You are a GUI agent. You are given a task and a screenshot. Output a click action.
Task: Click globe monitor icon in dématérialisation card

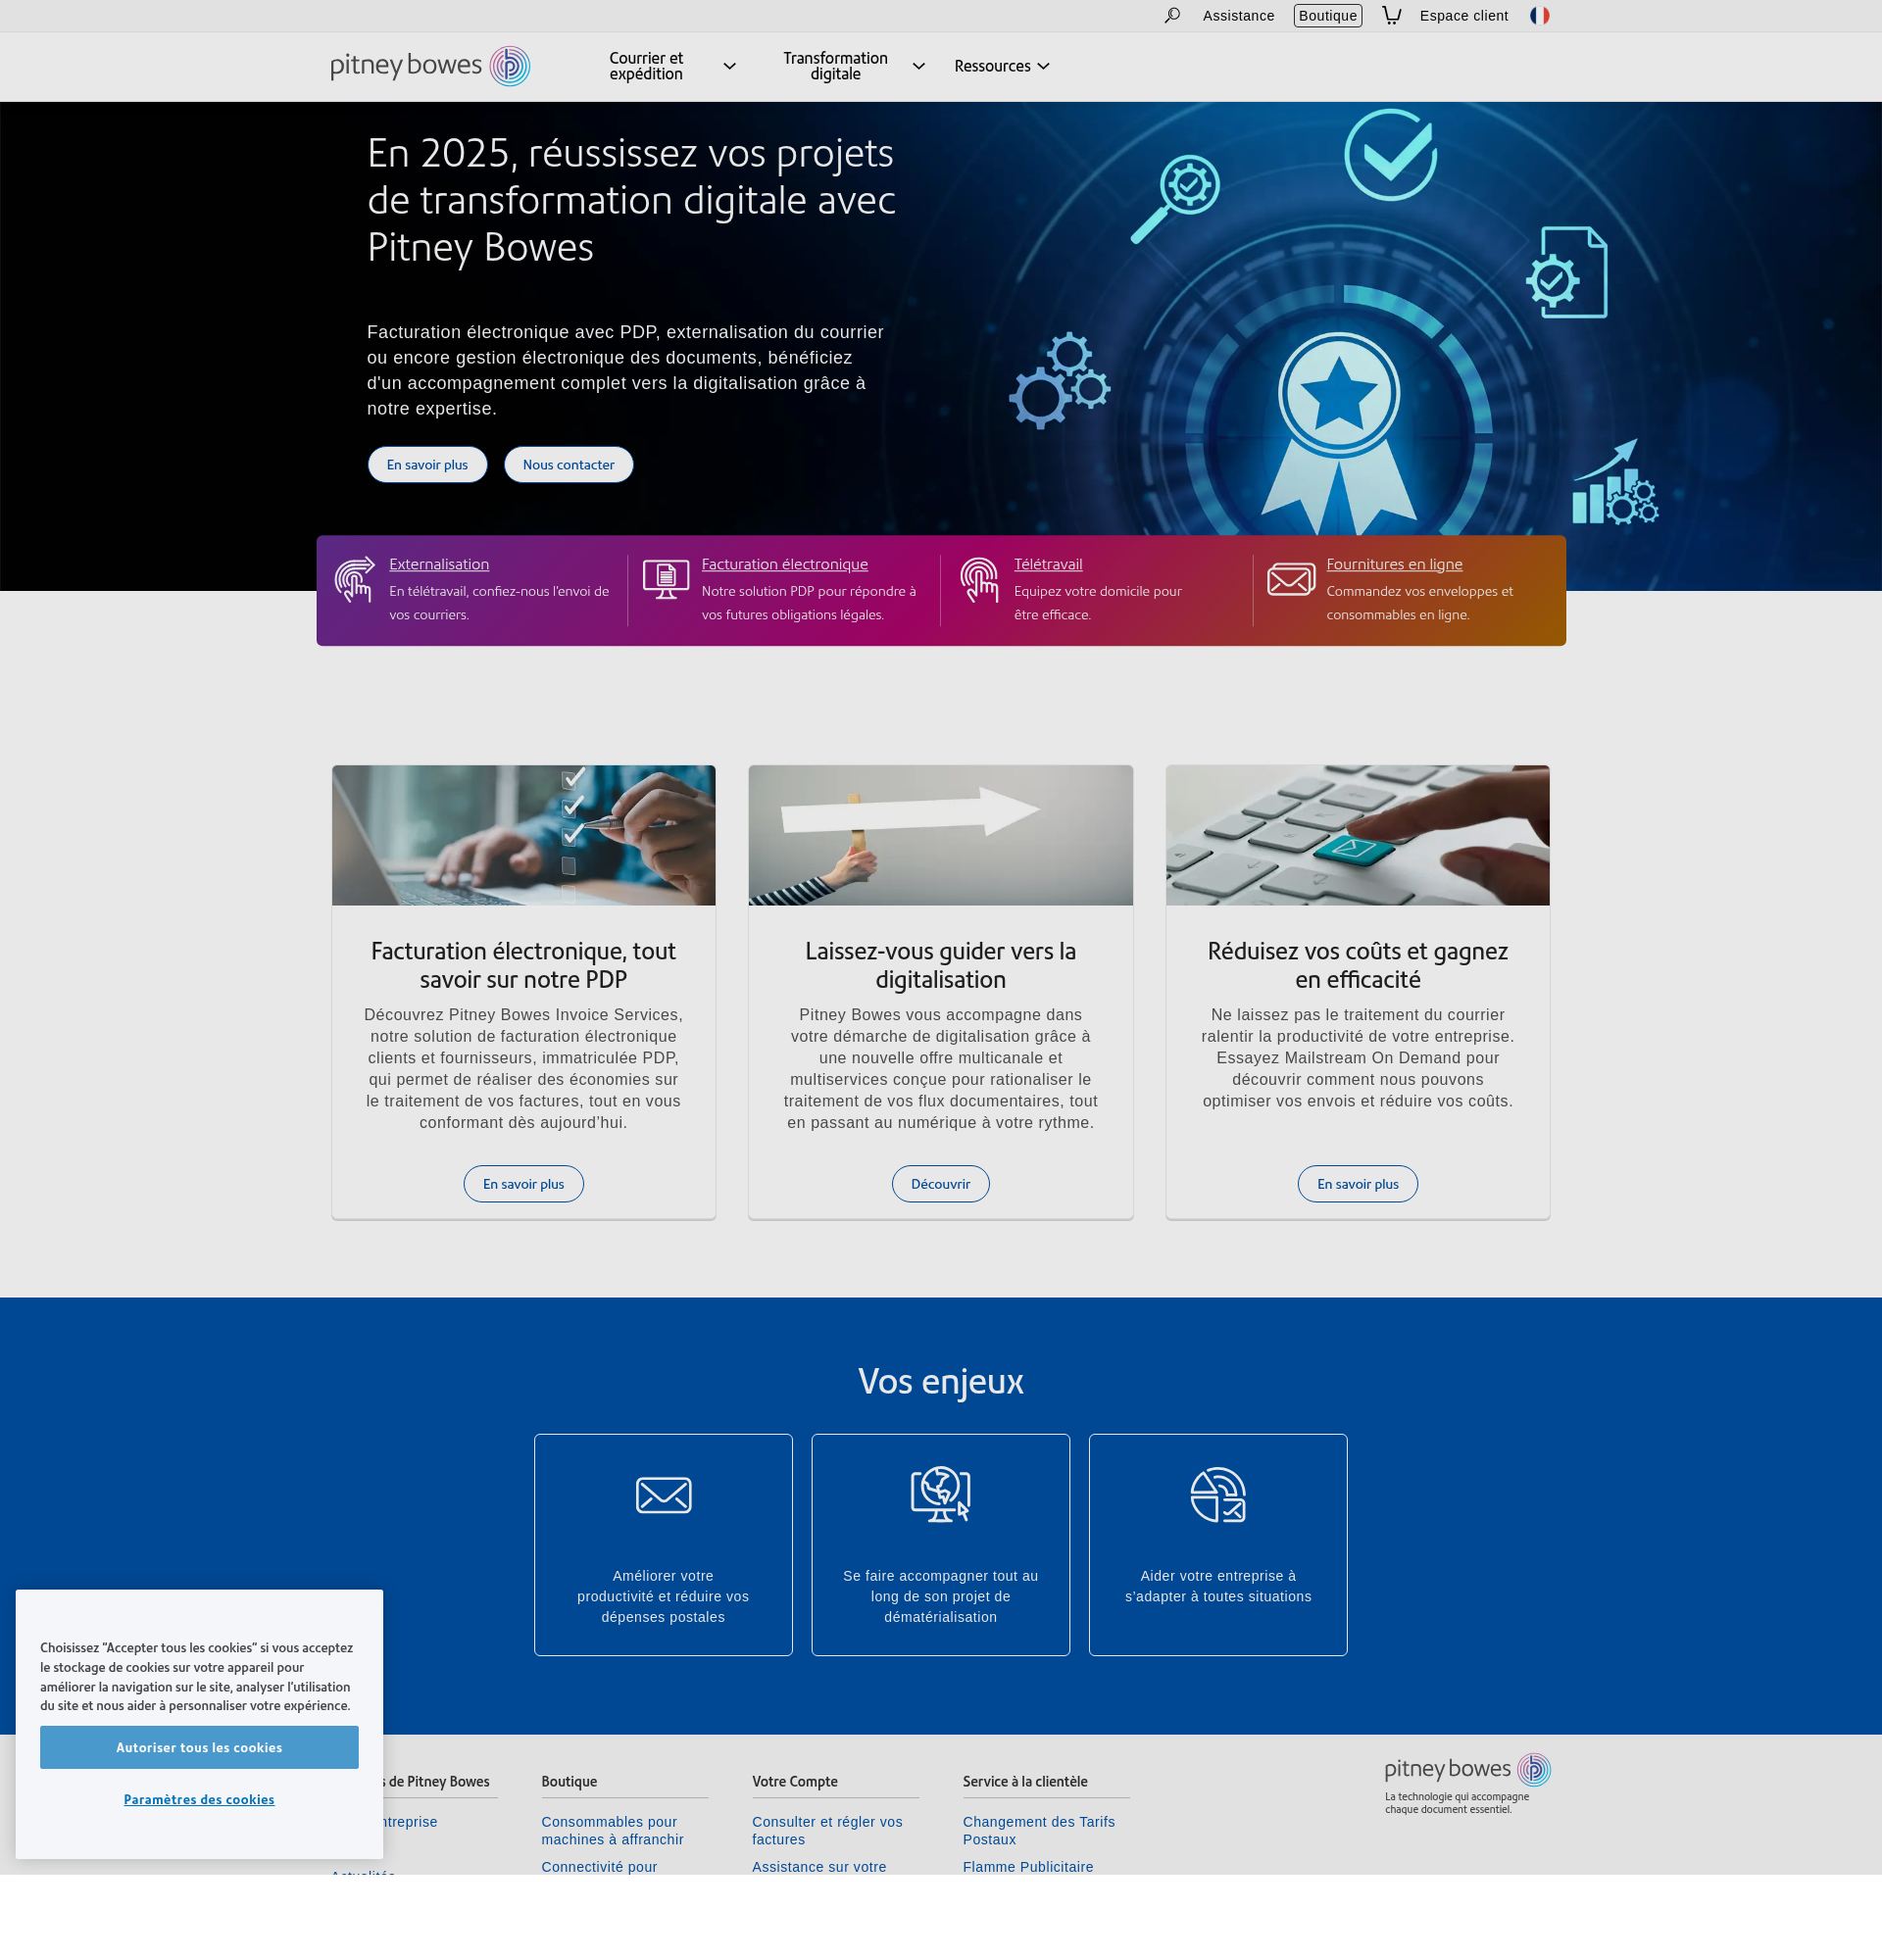pyautogui.click(x=940, y=1494)
